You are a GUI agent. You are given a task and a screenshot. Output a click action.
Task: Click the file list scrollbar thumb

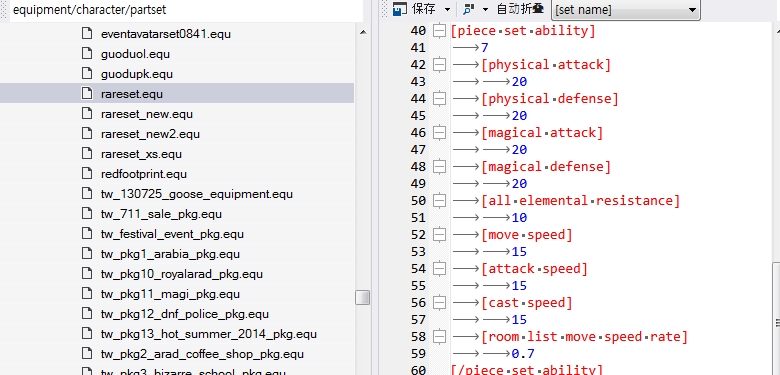pos(363,297)
